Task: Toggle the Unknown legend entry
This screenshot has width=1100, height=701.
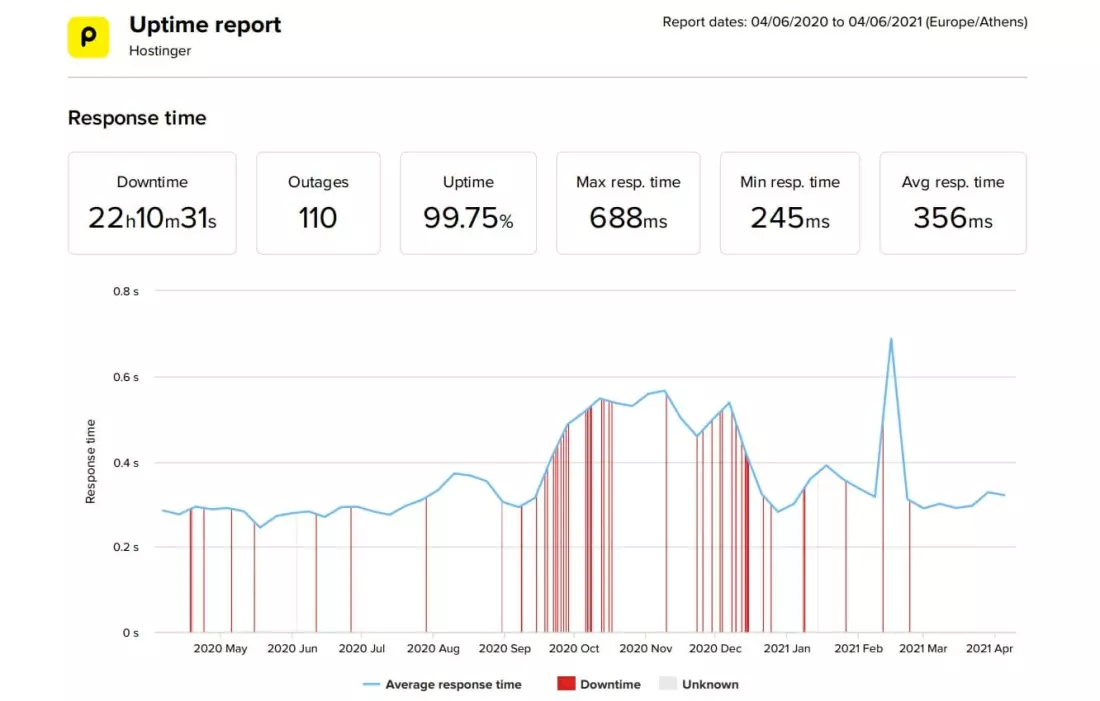Action: (710, 685)
